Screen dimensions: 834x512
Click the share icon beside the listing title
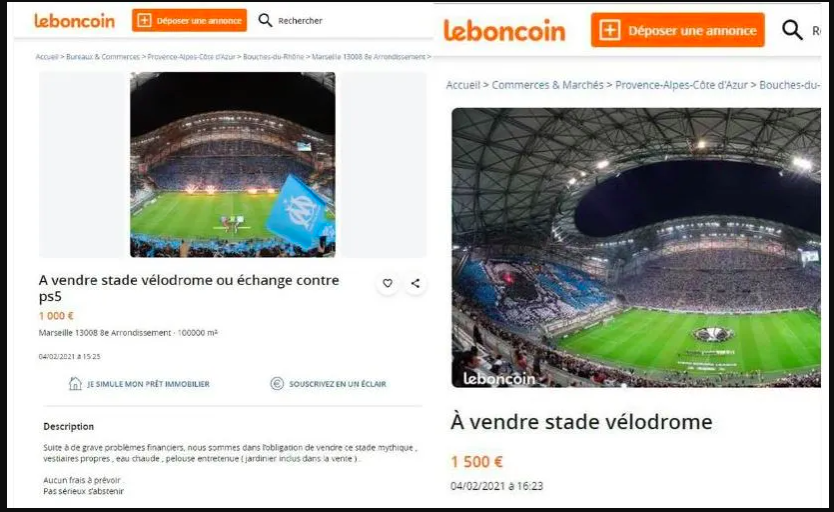pyautogui.click(x=415, y=283)
